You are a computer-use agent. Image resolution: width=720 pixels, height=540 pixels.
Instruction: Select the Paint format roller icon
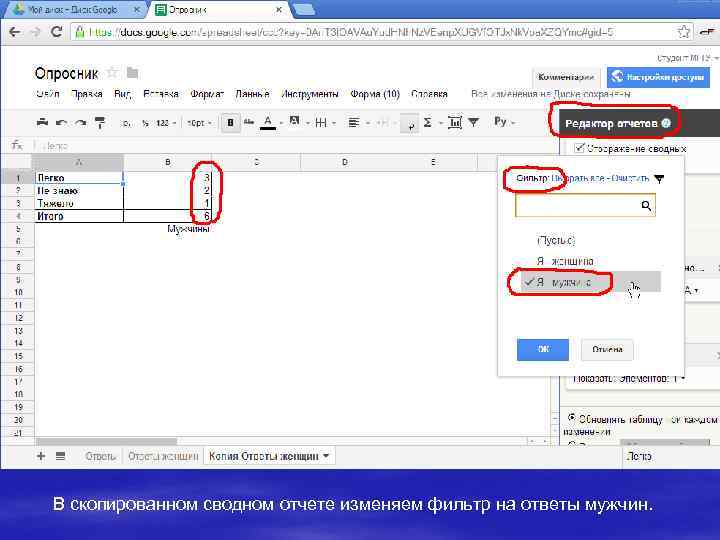pos(100,123)
